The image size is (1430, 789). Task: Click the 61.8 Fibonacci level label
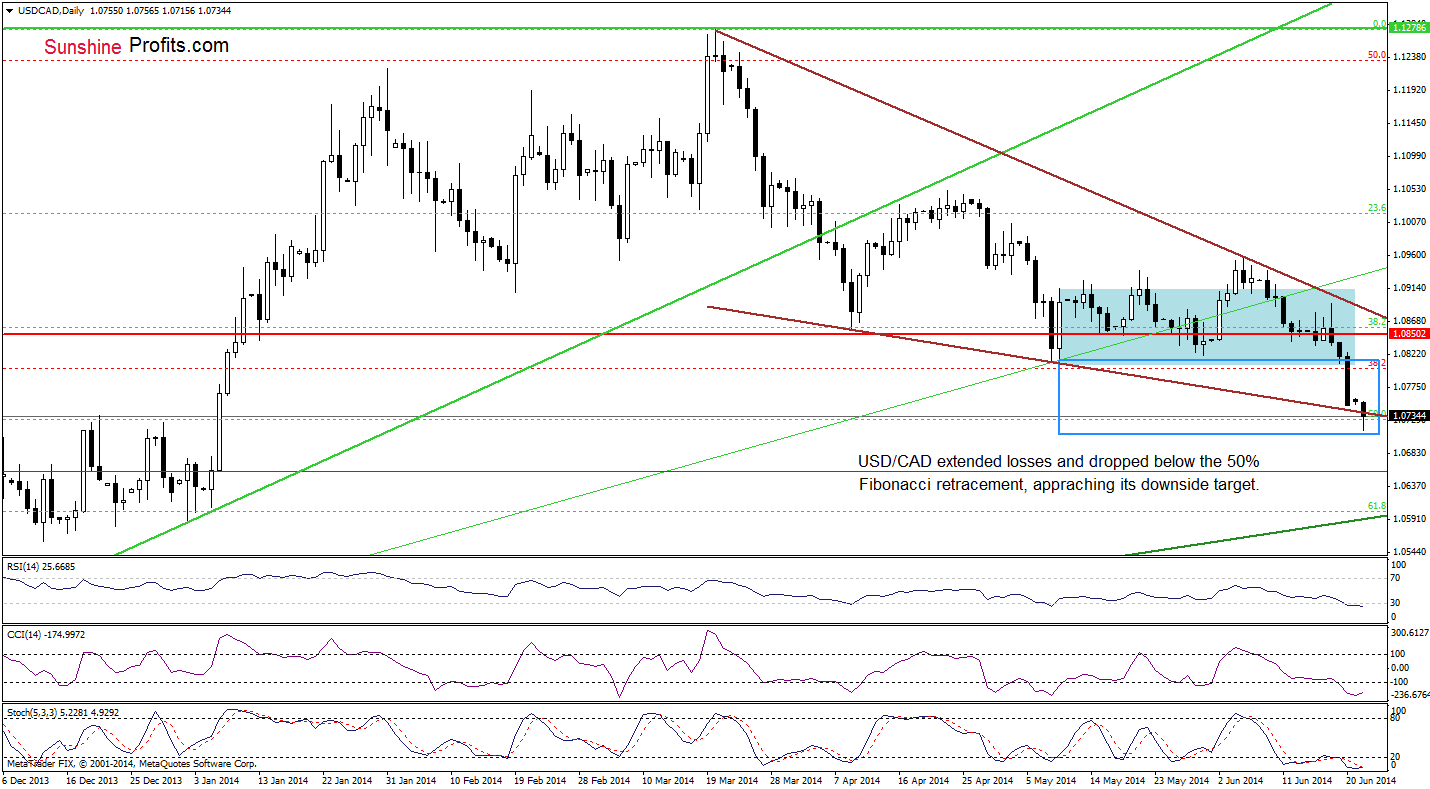(1377, 507)
